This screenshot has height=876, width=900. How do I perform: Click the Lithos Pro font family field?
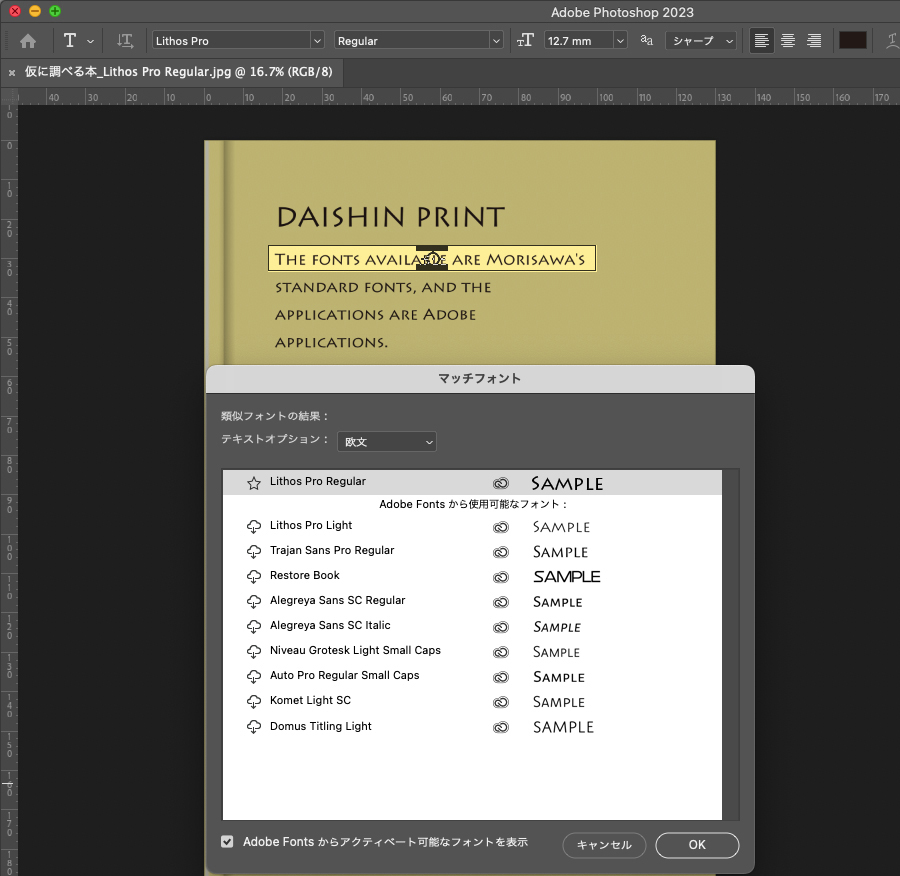pyautogui.click(x=232, y=41)
